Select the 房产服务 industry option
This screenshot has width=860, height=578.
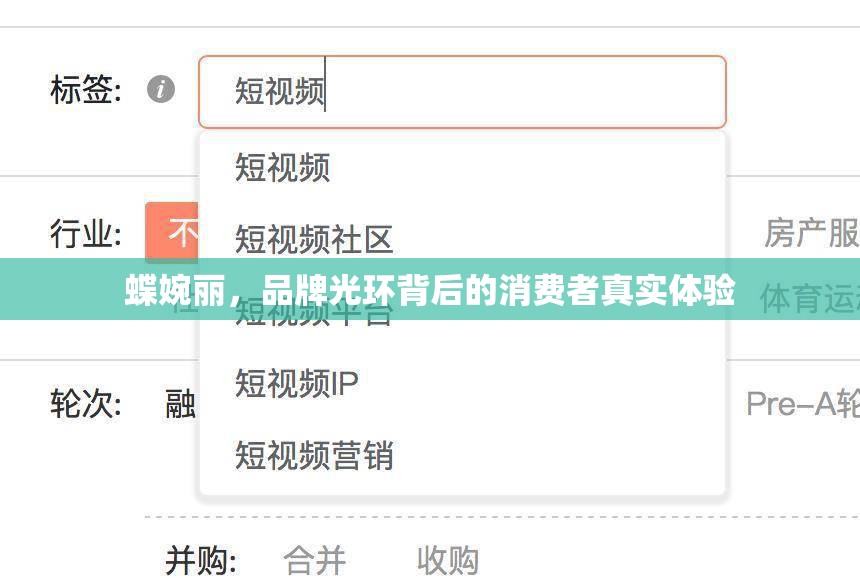[812, 233]
